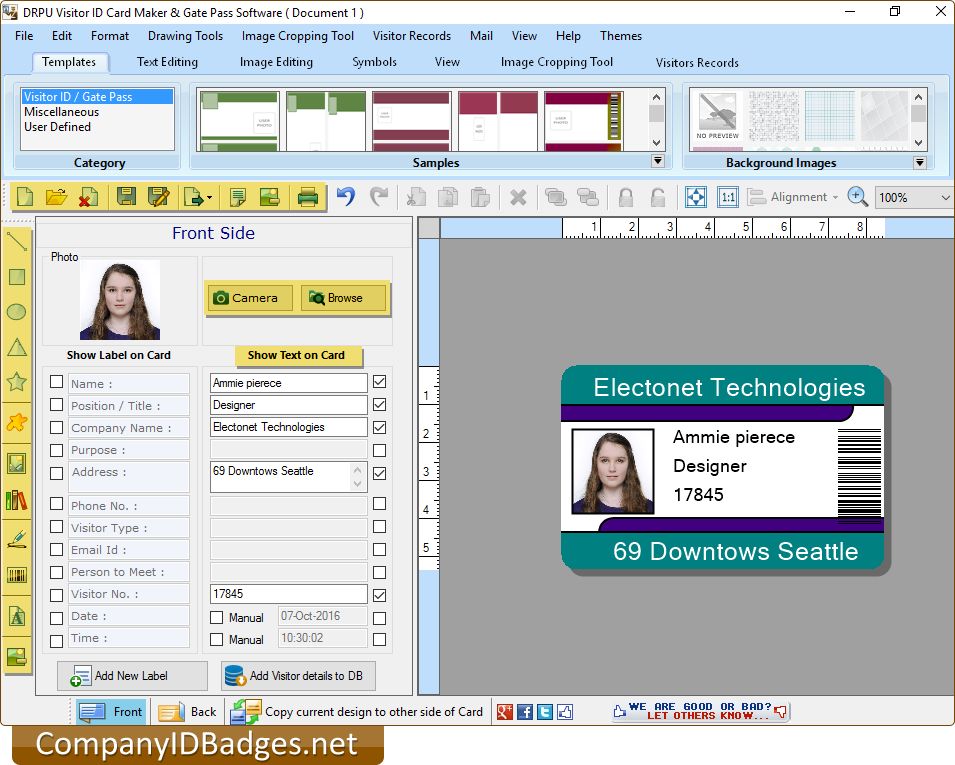Expand the Alignment dropdown
The height and width of the screenshot is (765, 955).
pyautogui.click(x=836, y=197)
